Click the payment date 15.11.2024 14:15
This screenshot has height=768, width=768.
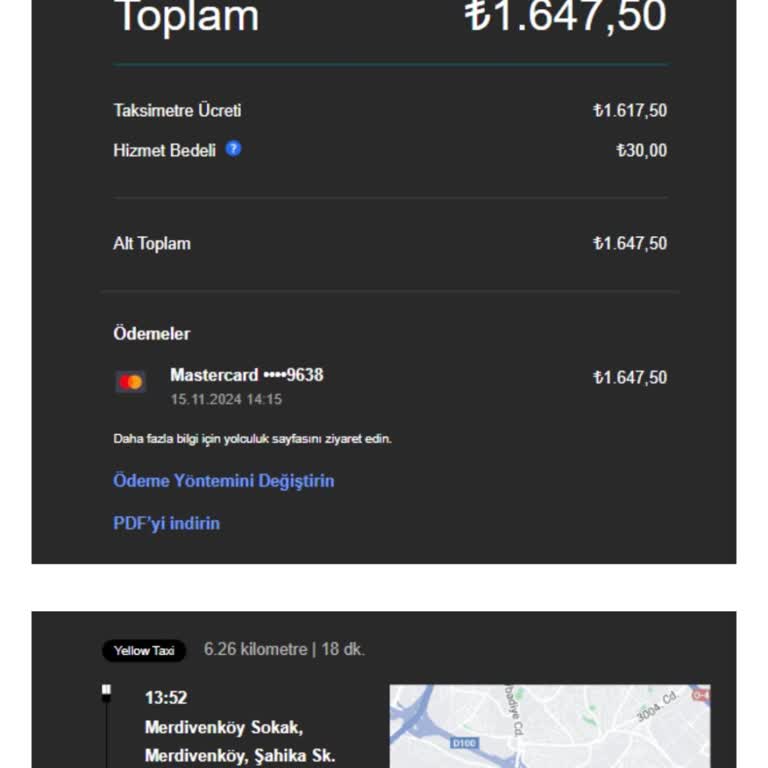click(226, 400)
